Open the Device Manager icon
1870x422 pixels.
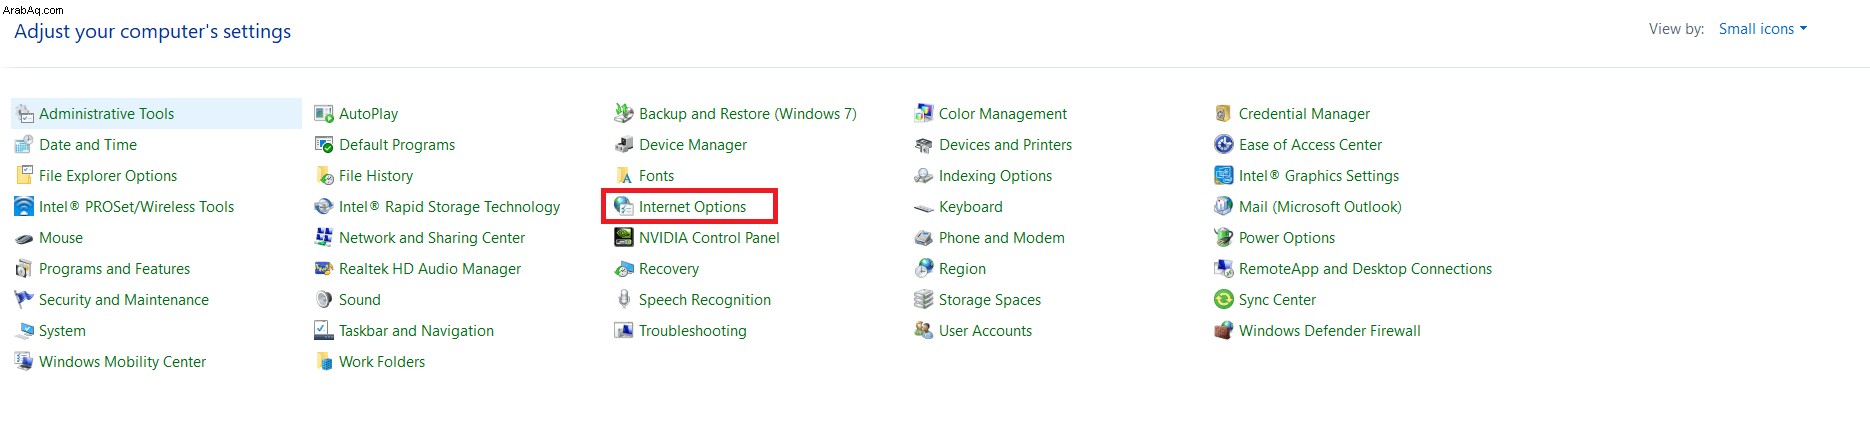coord(623,145)
